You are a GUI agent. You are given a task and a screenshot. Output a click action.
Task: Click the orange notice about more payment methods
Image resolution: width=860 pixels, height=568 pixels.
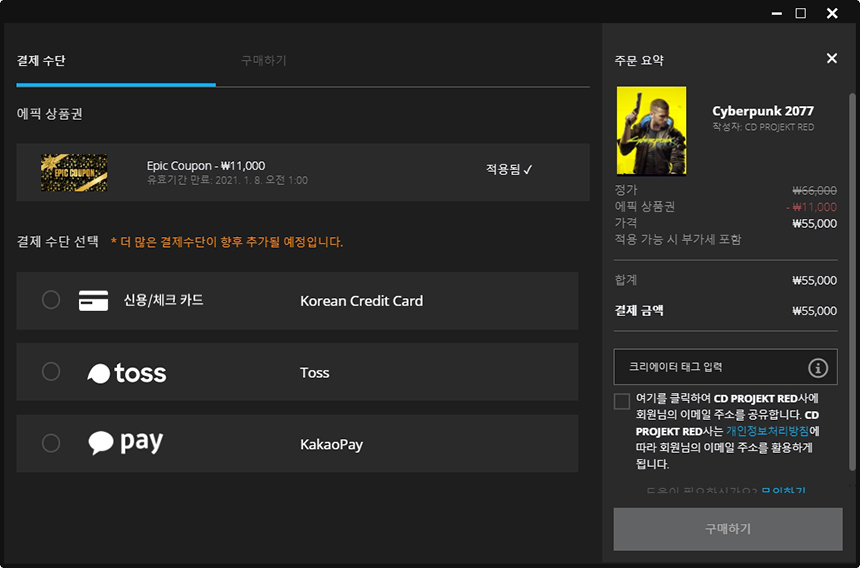pos(227,242)
